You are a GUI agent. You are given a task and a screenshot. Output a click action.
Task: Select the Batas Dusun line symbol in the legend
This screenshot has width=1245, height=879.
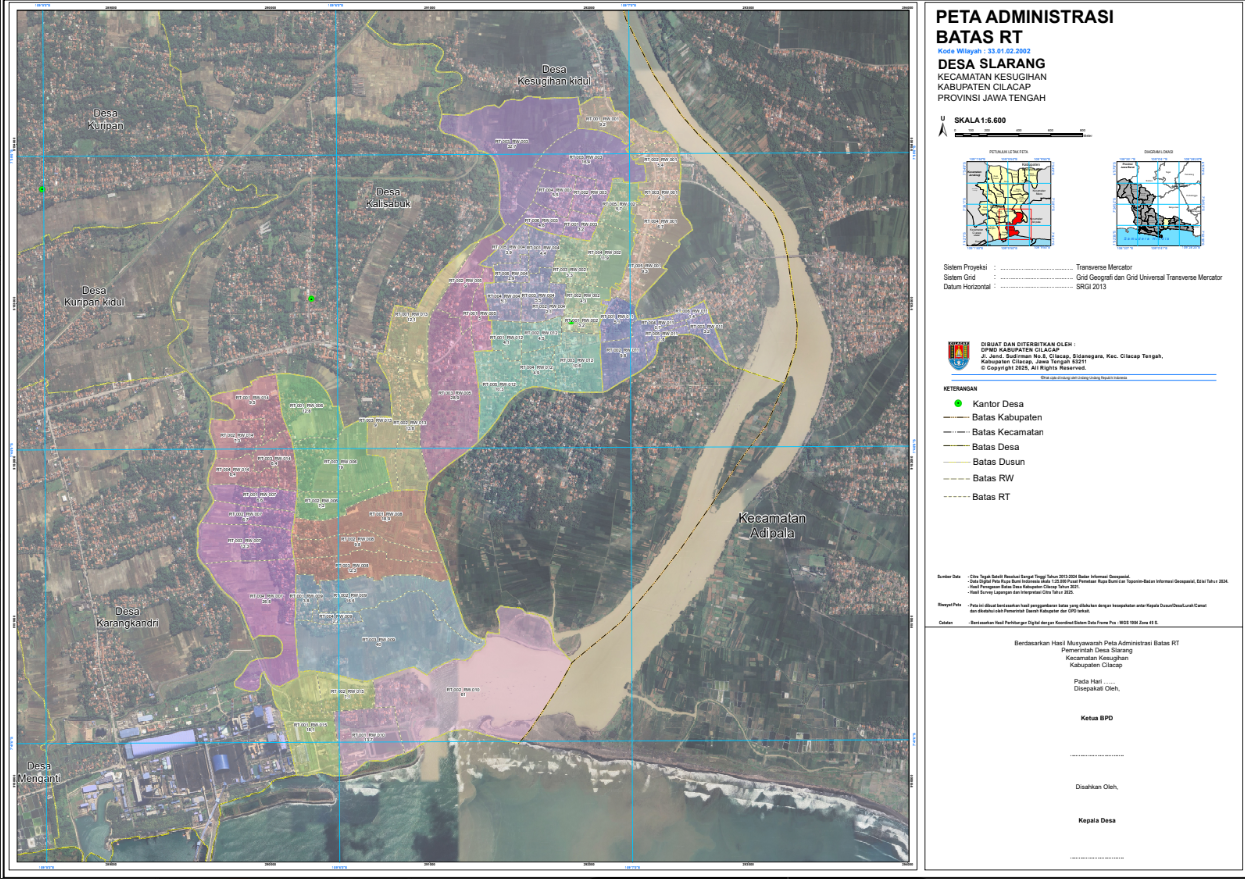coord(956,462)
